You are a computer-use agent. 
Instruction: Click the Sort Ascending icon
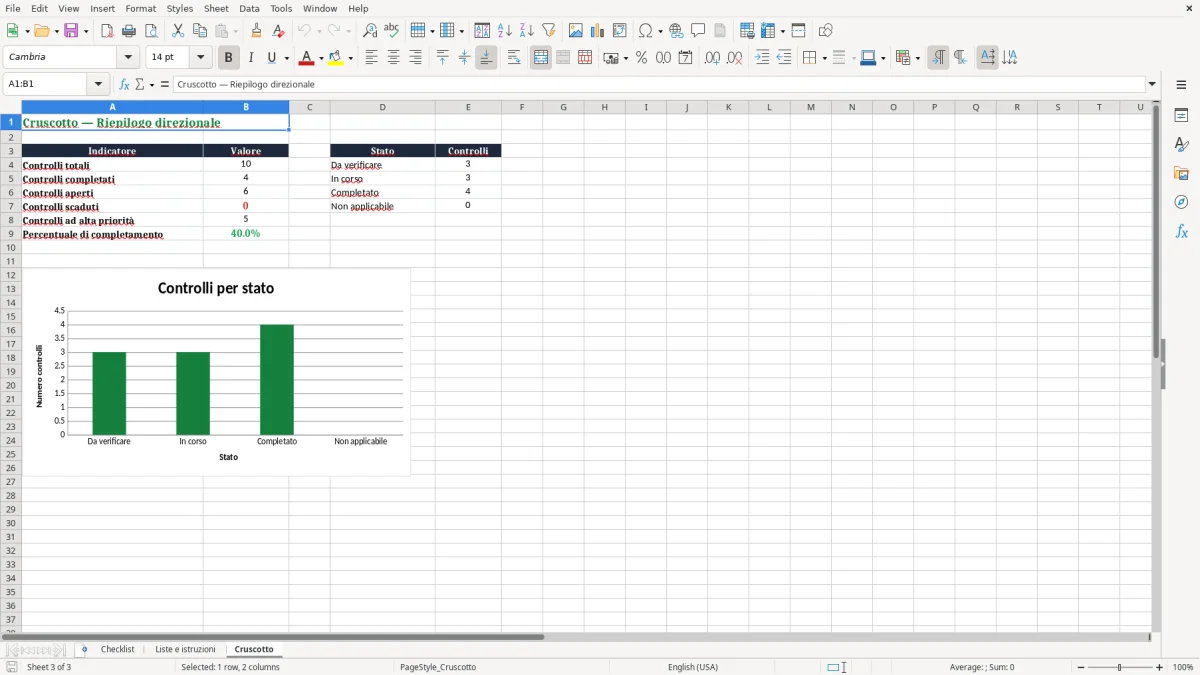(x=505, y=31)
